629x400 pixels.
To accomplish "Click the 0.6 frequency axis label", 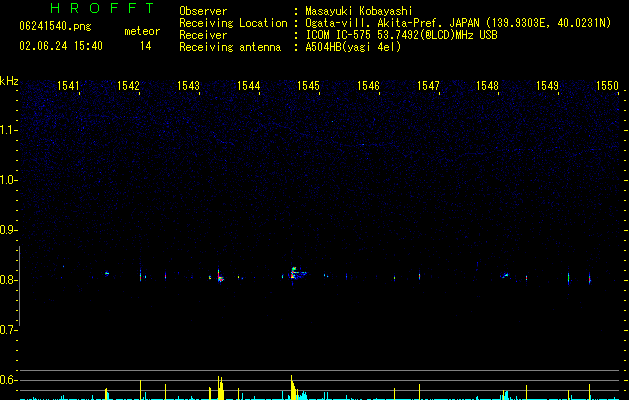I will [x=8, y=380].
